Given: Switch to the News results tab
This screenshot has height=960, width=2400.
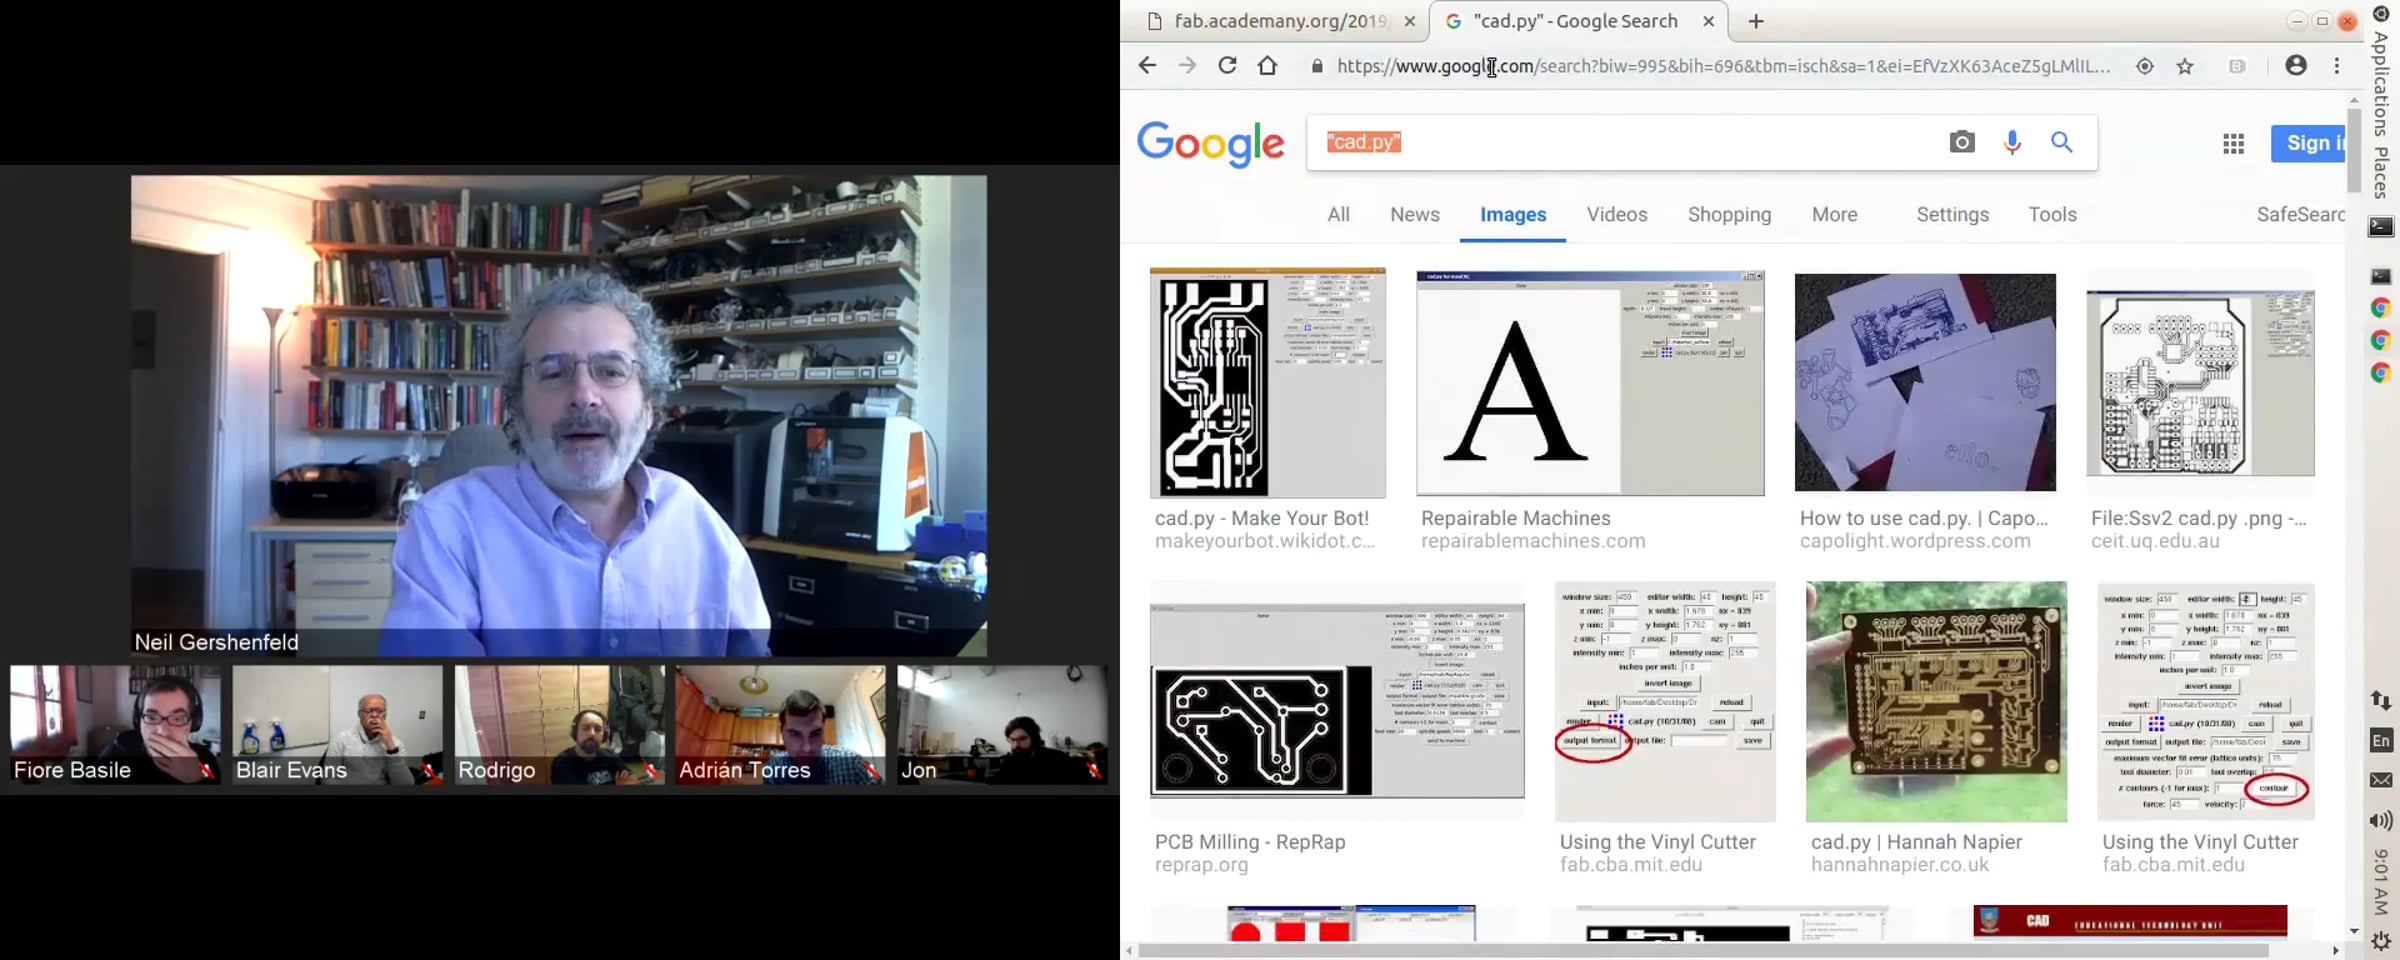Looking at the screenshot, I should click(1415, 214).
